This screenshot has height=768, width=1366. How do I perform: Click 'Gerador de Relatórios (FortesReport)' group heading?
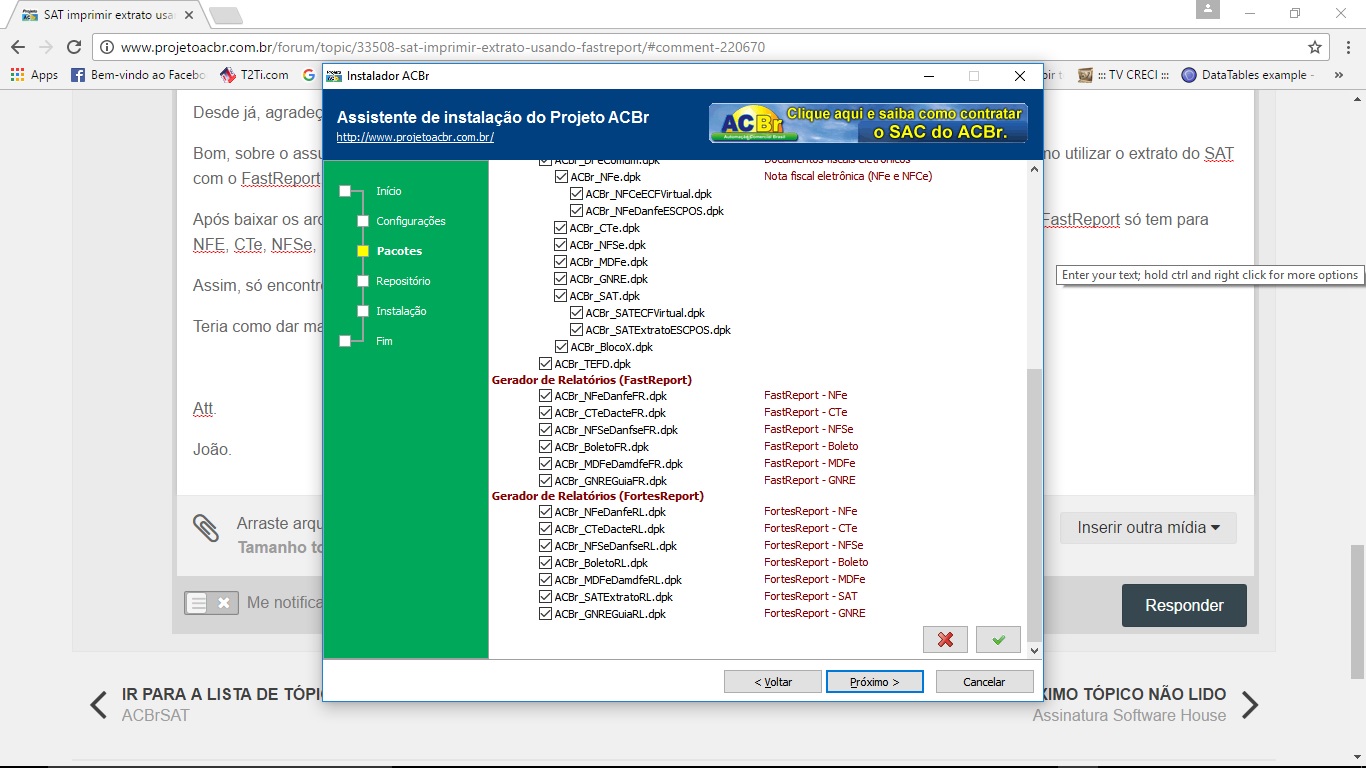pos(598,496)
